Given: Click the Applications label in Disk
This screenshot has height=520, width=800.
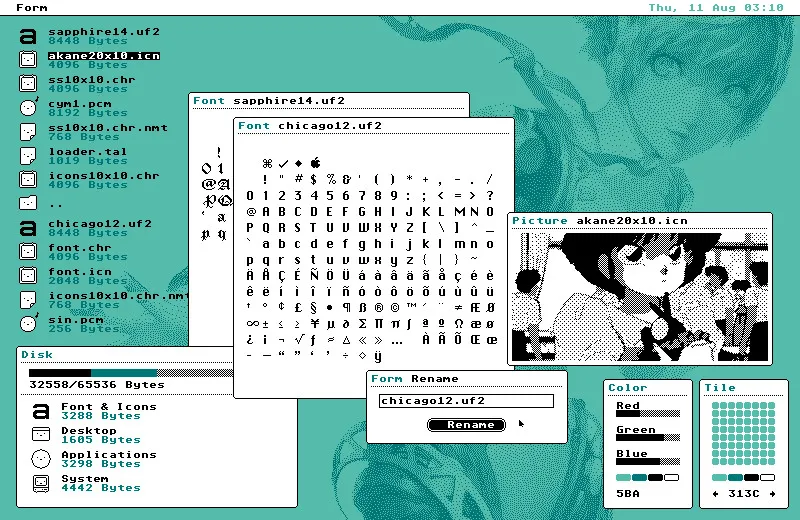Looking at the screenshot, I should tap(109, 454).
